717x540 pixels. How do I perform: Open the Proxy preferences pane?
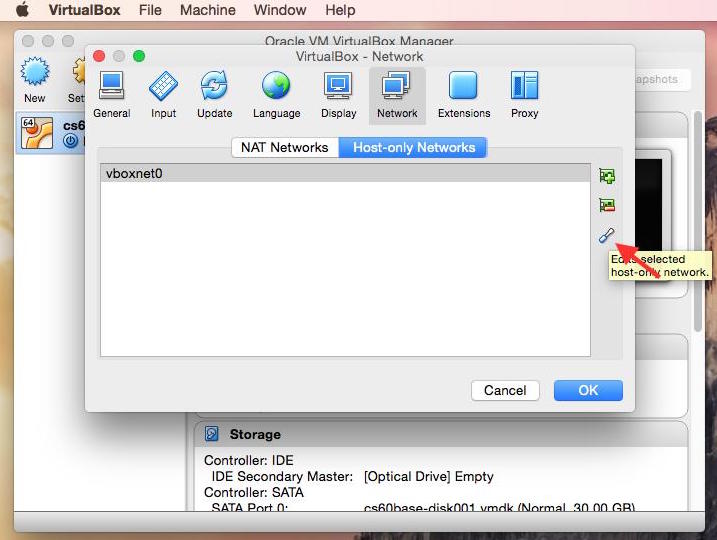coord(524,95)
